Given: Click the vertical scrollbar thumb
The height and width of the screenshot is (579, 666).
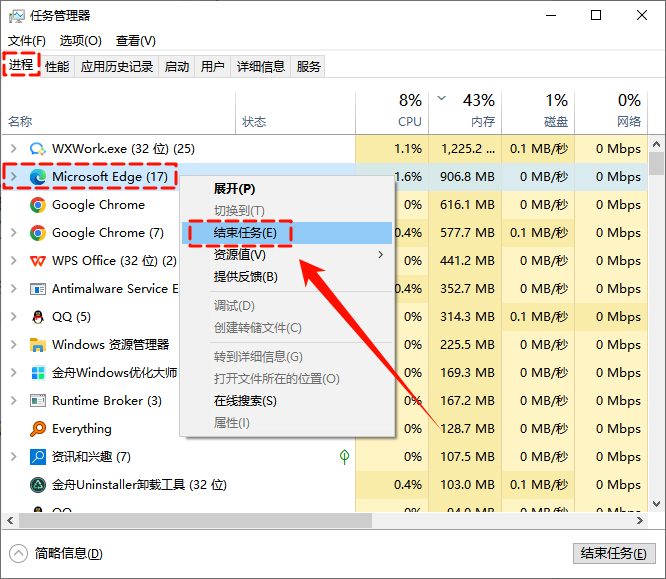Looking at the screenshot, I should pos(657,164).
